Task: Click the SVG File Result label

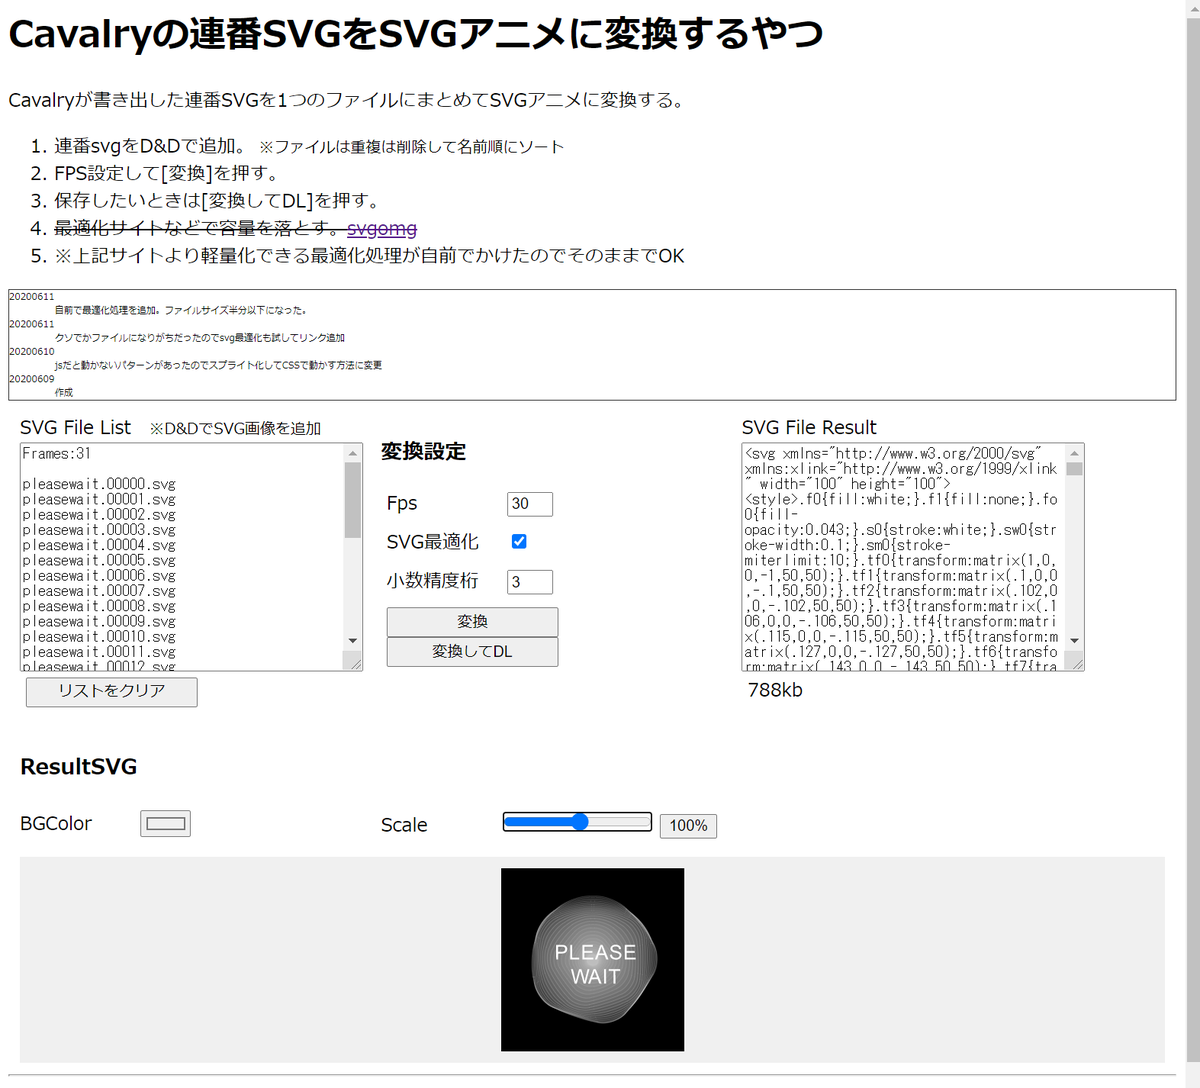Action: point(809,428)
